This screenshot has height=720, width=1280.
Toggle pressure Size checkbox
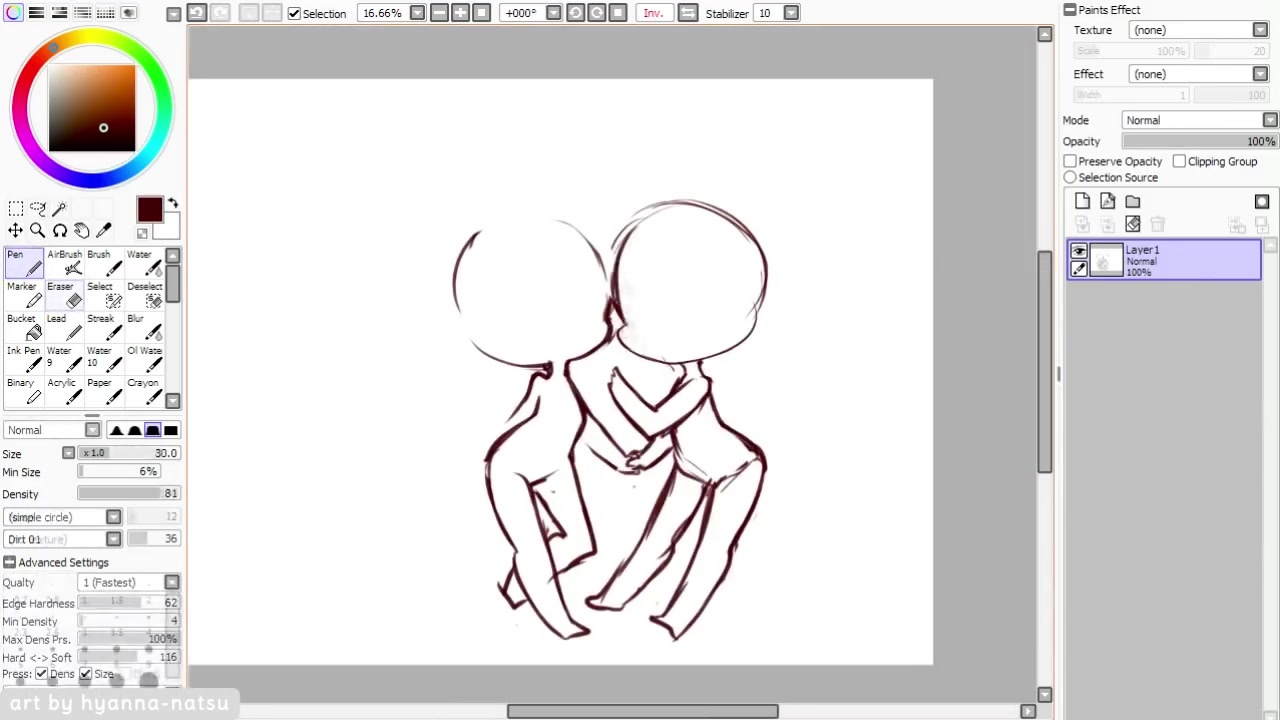pos(85,674)
